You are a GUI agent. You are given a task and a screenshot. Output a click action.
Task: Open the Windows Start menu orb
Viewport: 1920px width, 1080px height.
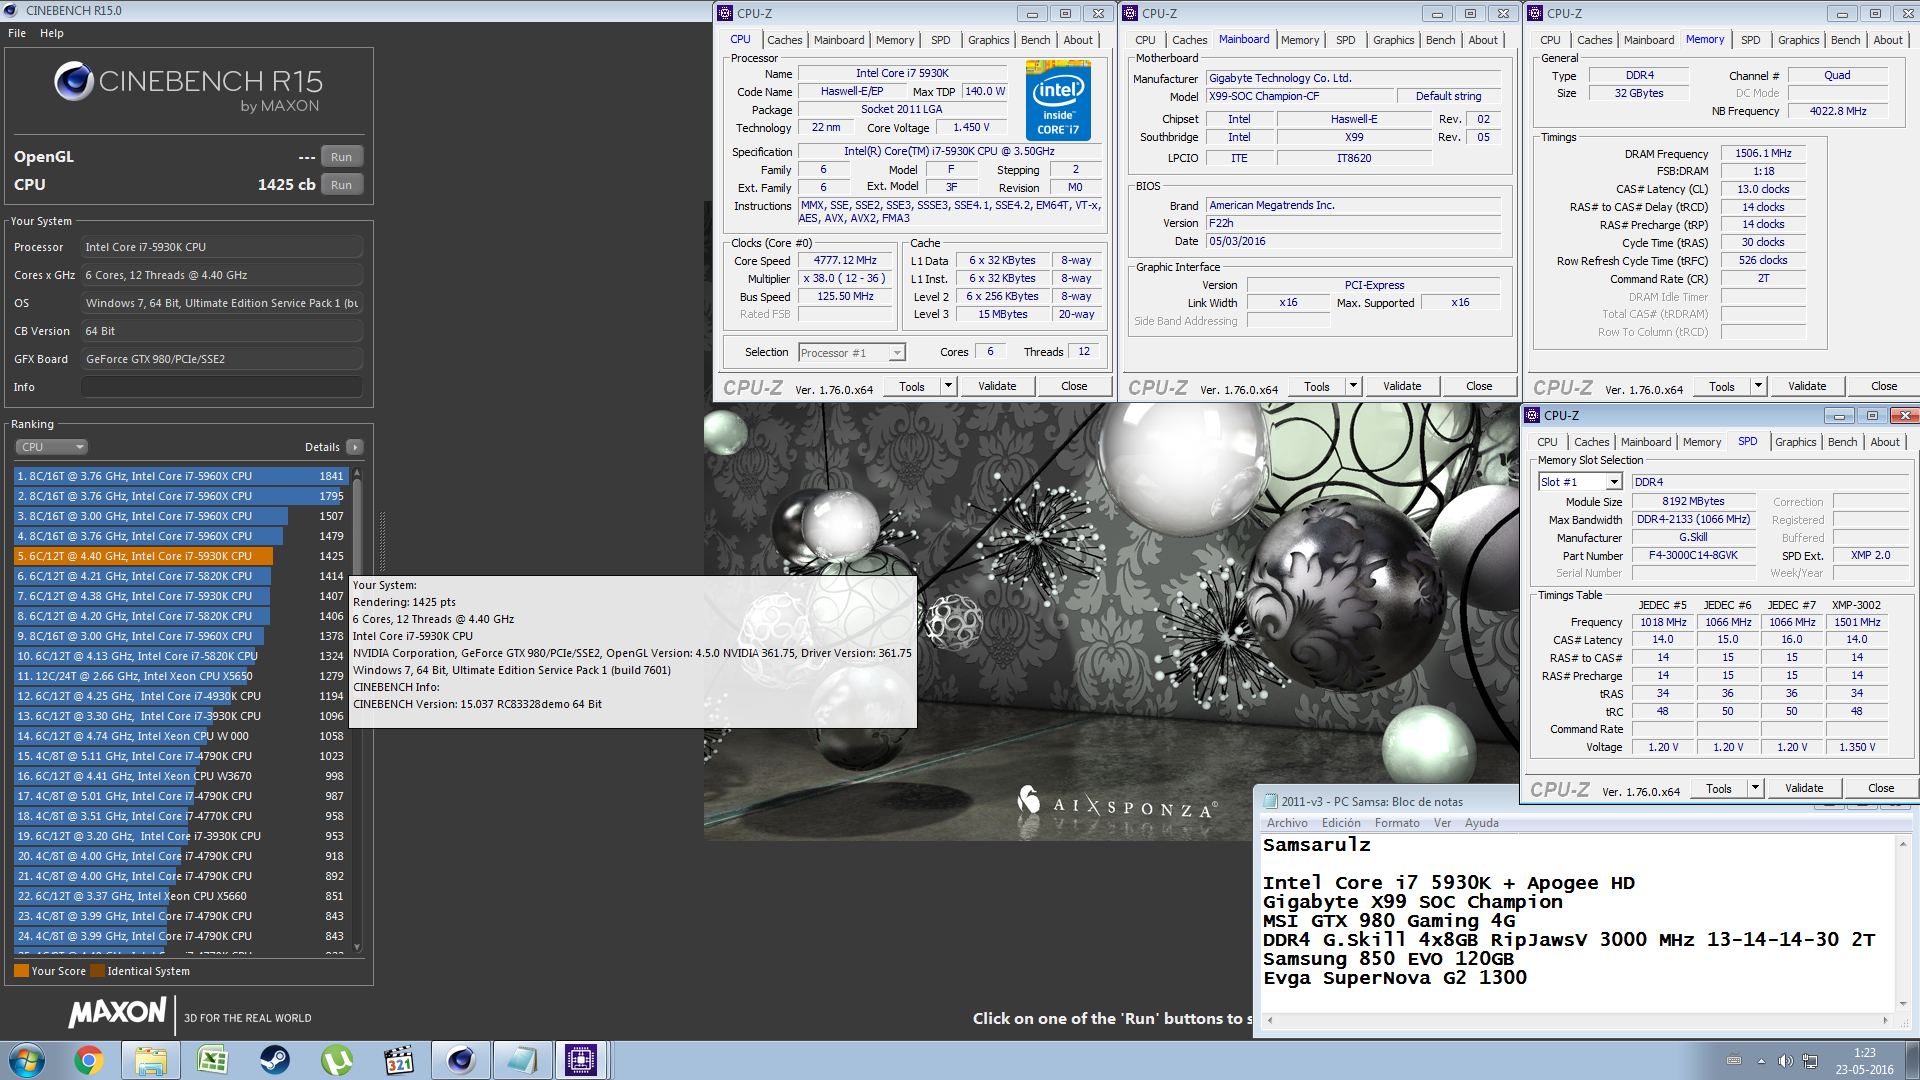[x=27, y=1060]
